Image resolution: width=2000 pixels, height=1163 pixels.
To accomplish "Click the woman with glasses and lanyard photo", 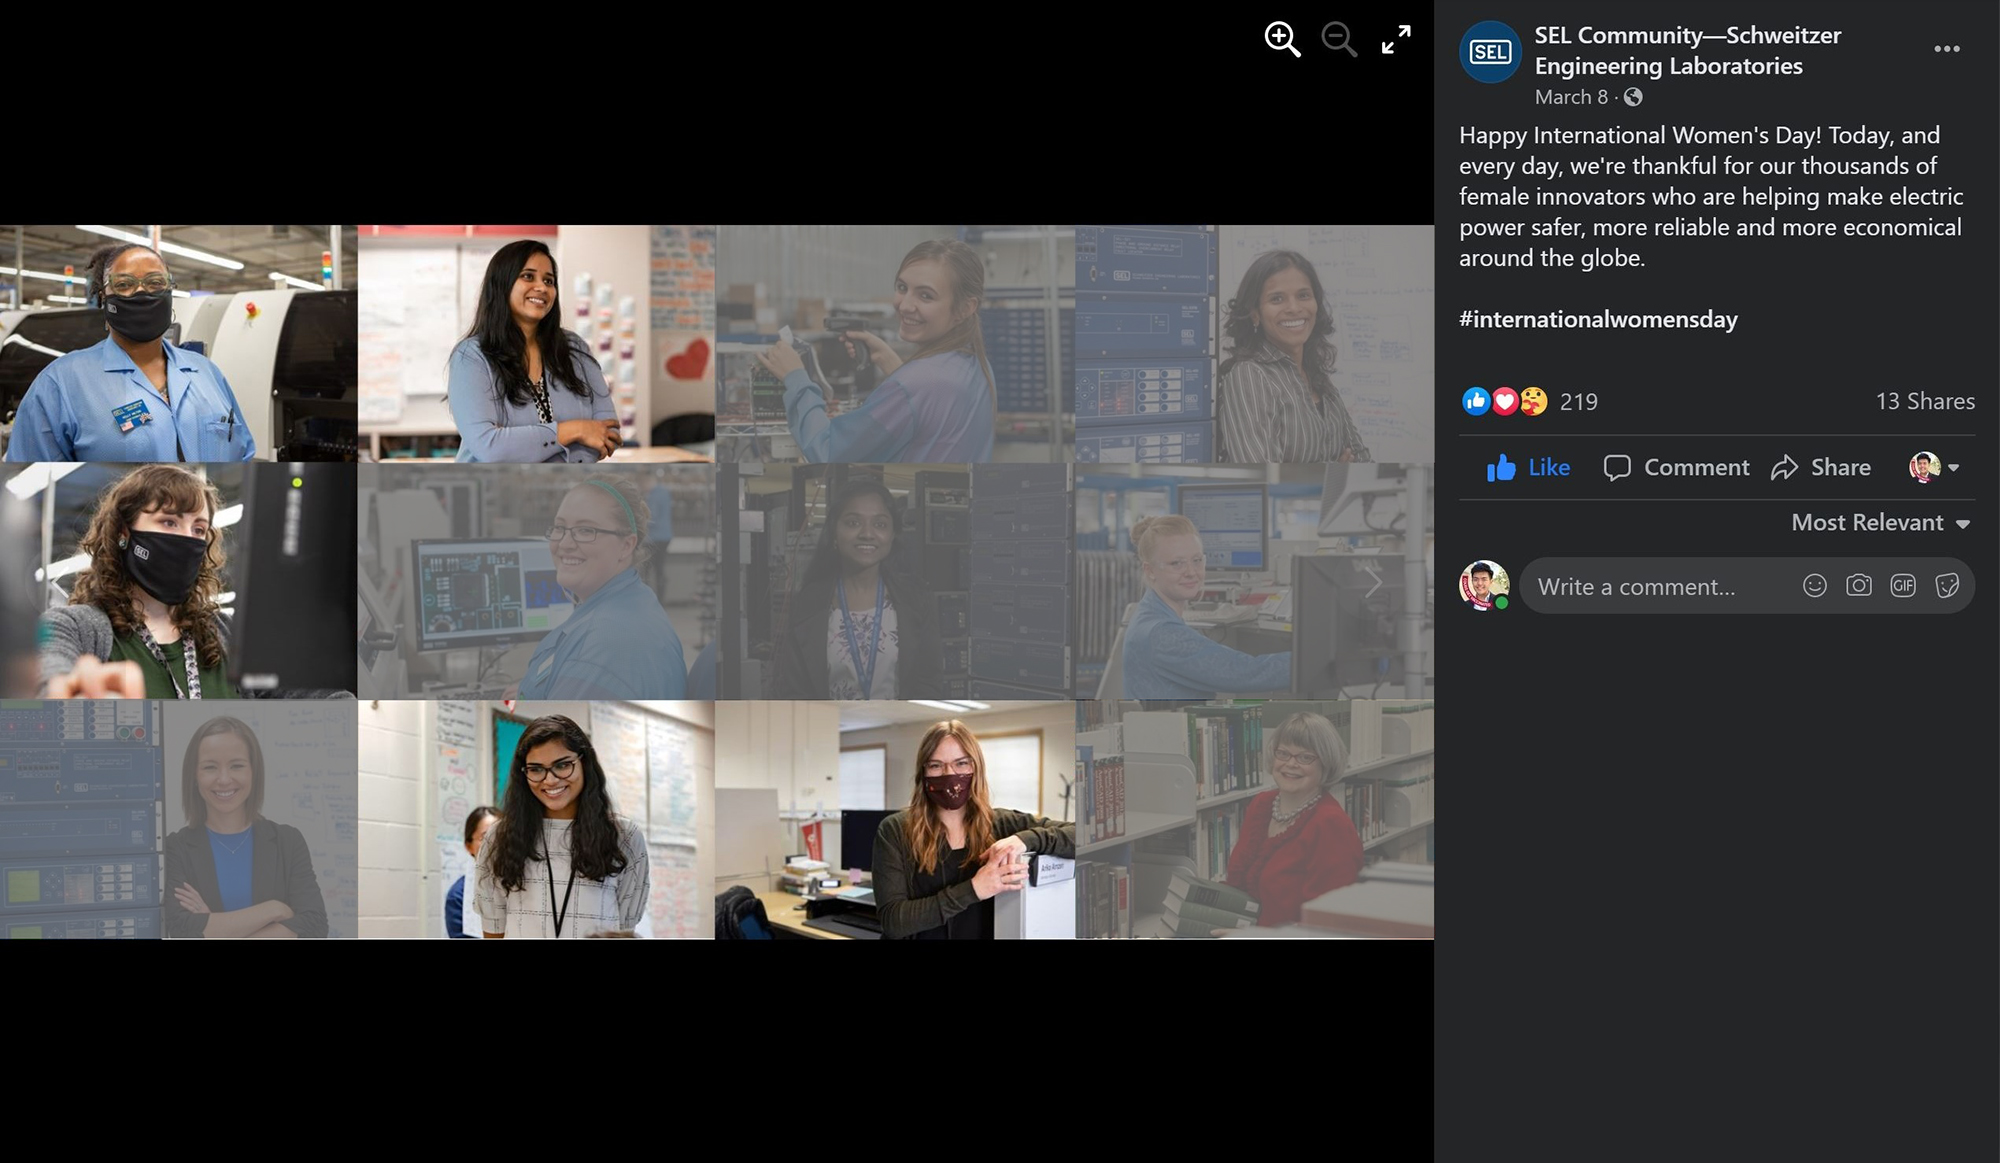I will [536, 819].
